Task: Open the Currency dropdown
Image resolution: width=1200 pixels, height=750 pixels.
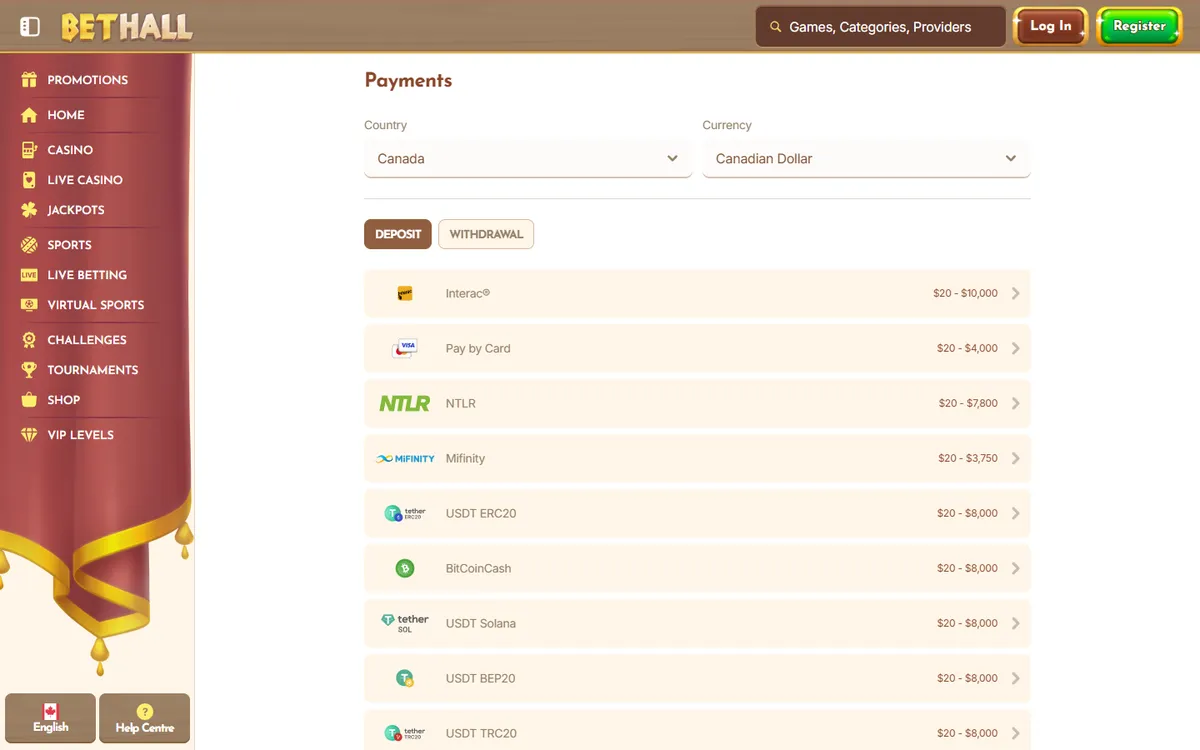Action: [x=866, y=159]
